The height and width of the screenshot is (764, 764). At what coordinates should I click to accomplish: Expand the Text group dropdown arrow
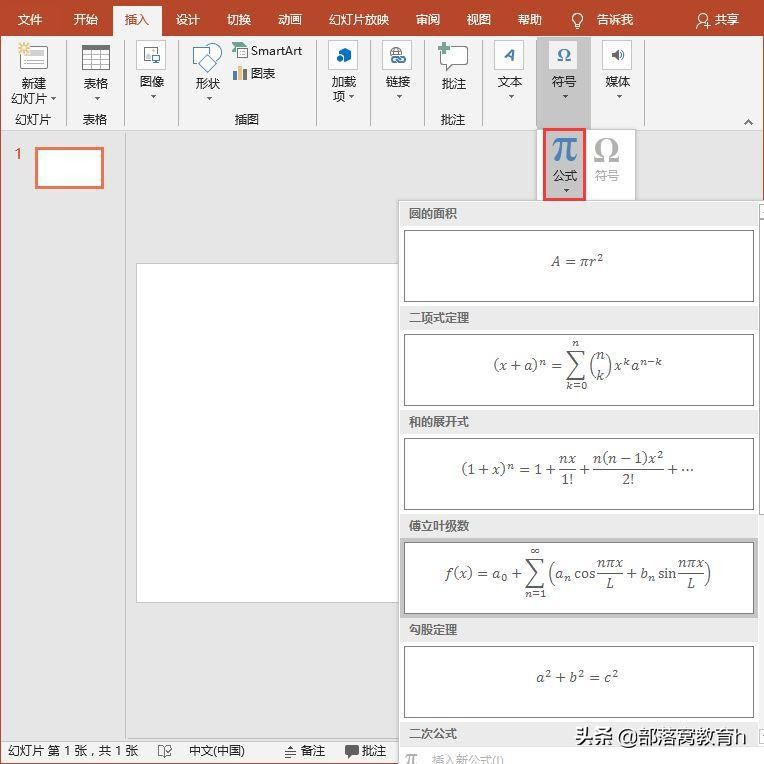(x=511, y=97)
